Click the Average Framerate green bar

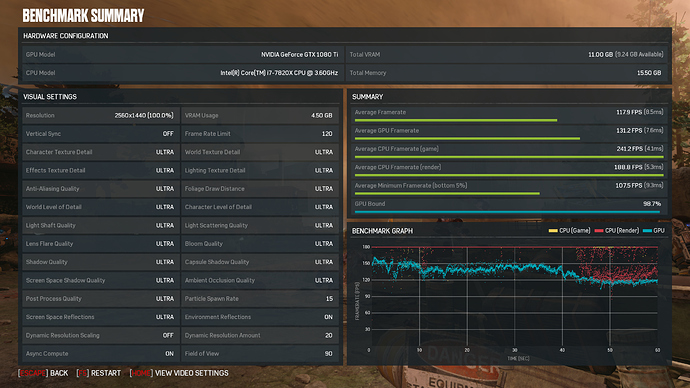(456, 120)
